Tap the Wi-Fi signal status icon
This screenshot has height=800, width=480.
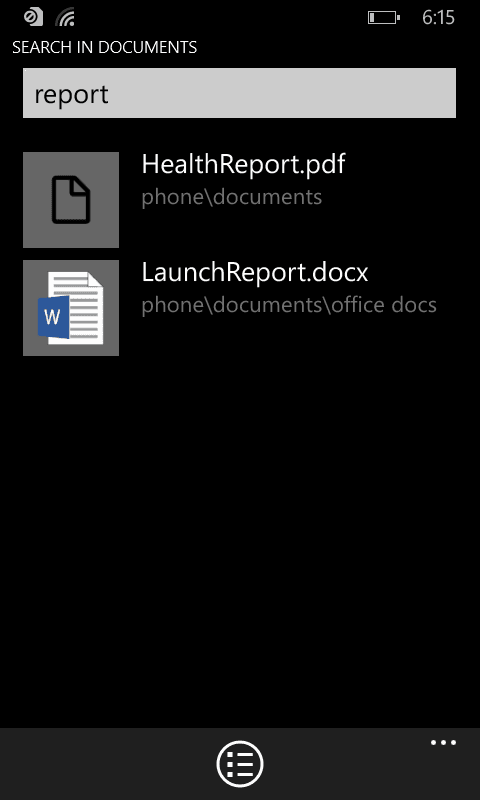click(x=65, y=17)
